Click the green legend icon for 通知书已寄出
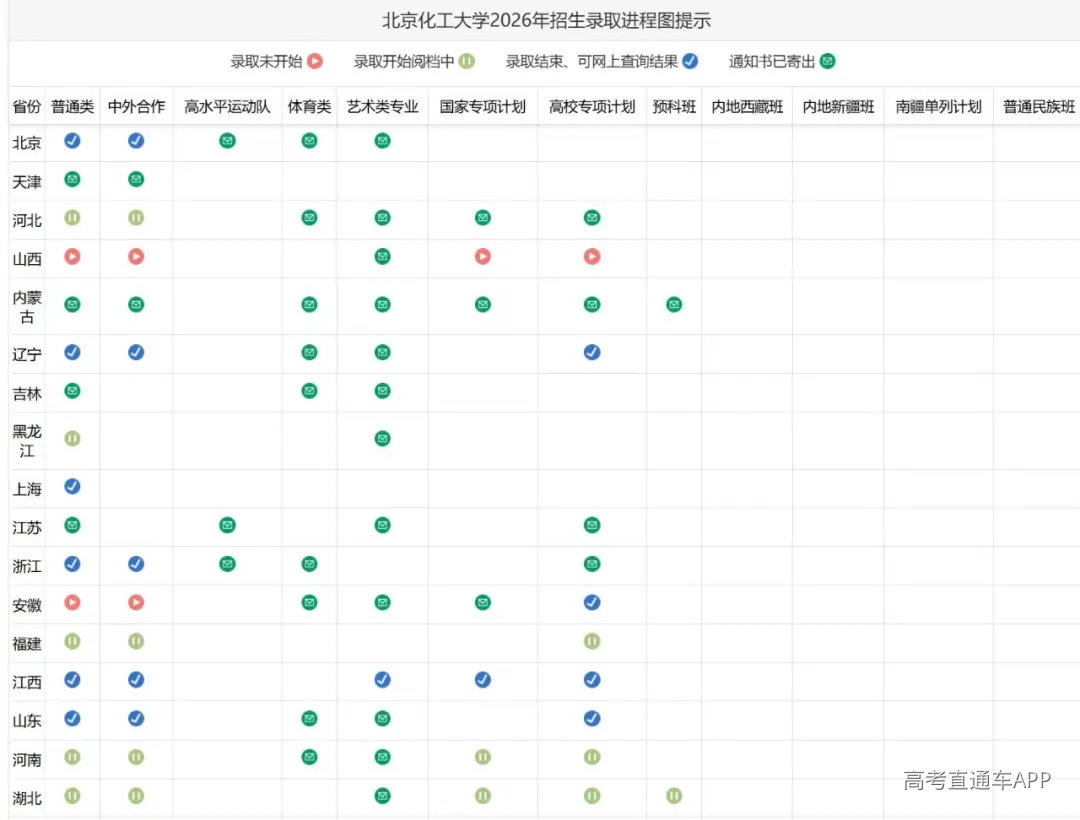 (828, 61)
